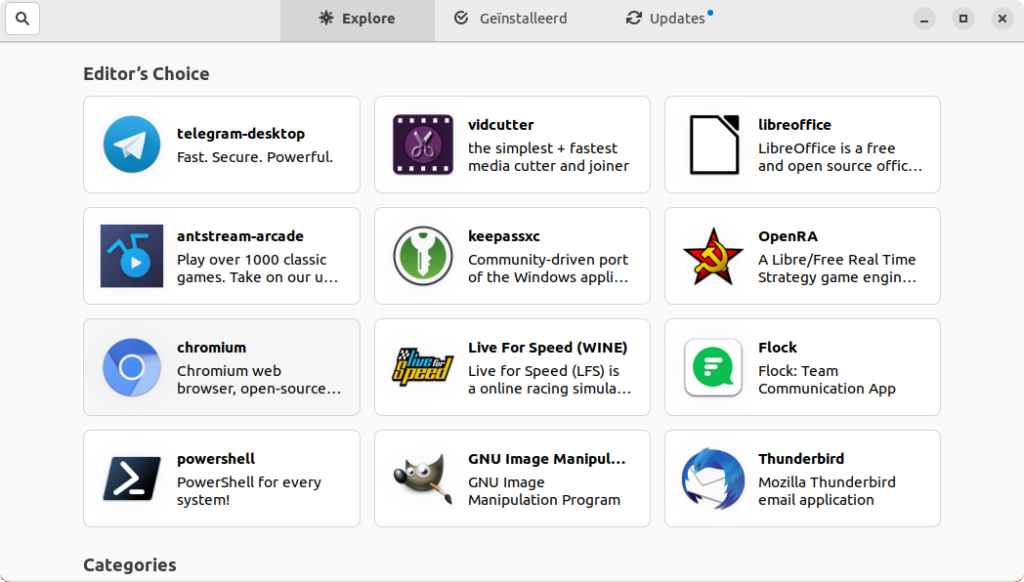Open the antstream-arcade app title
1024x582 pixels.
point(240,236)
